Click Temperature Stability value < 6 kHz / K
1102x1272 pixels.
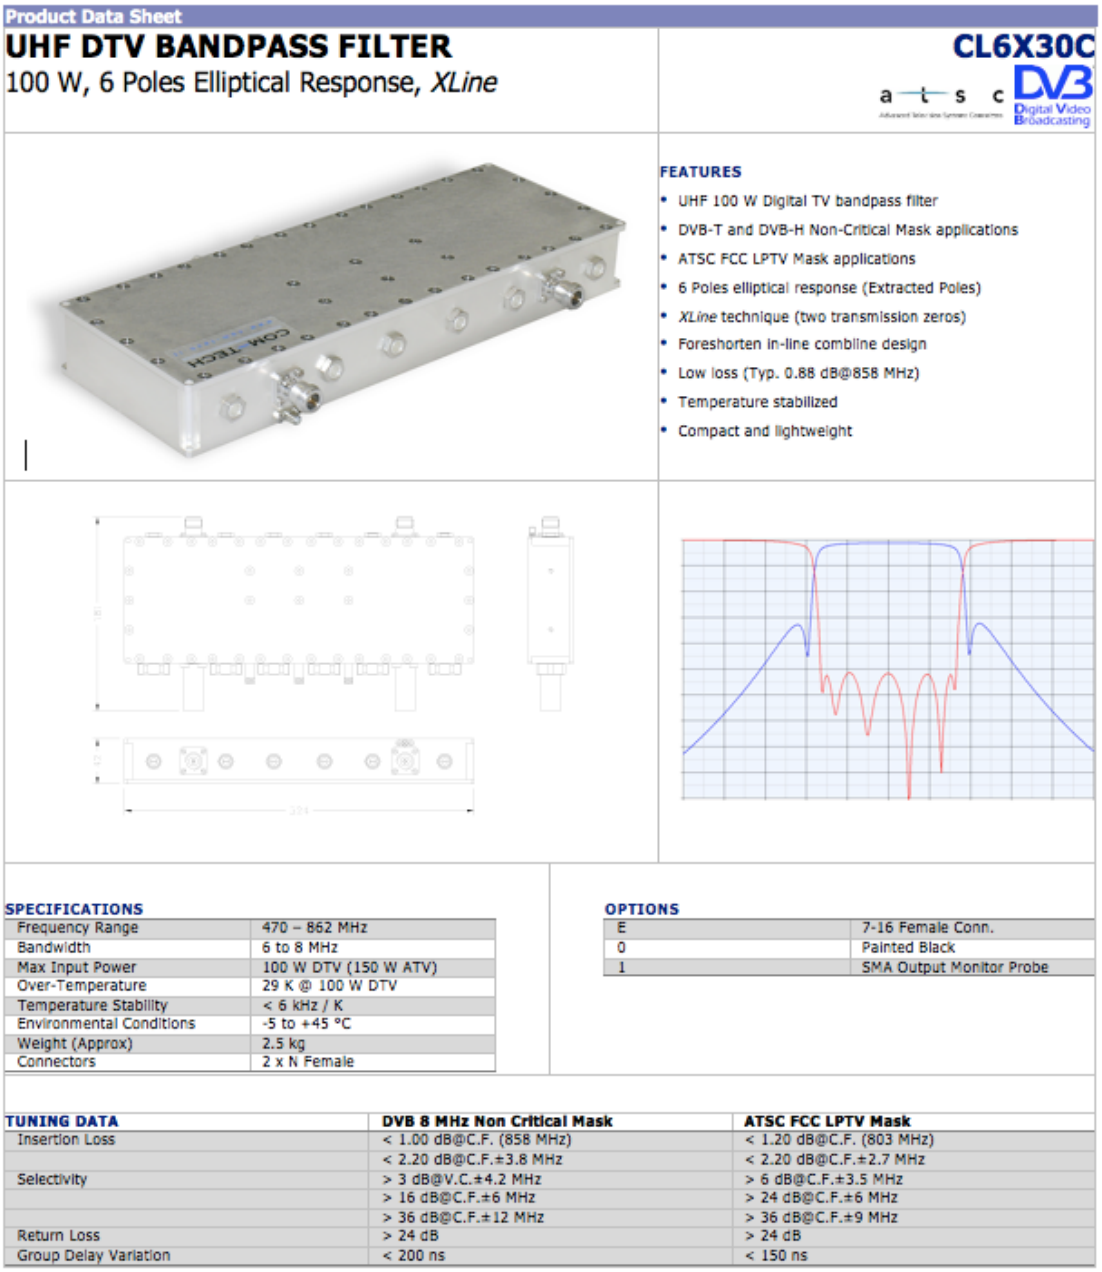tap(303, 1005)
